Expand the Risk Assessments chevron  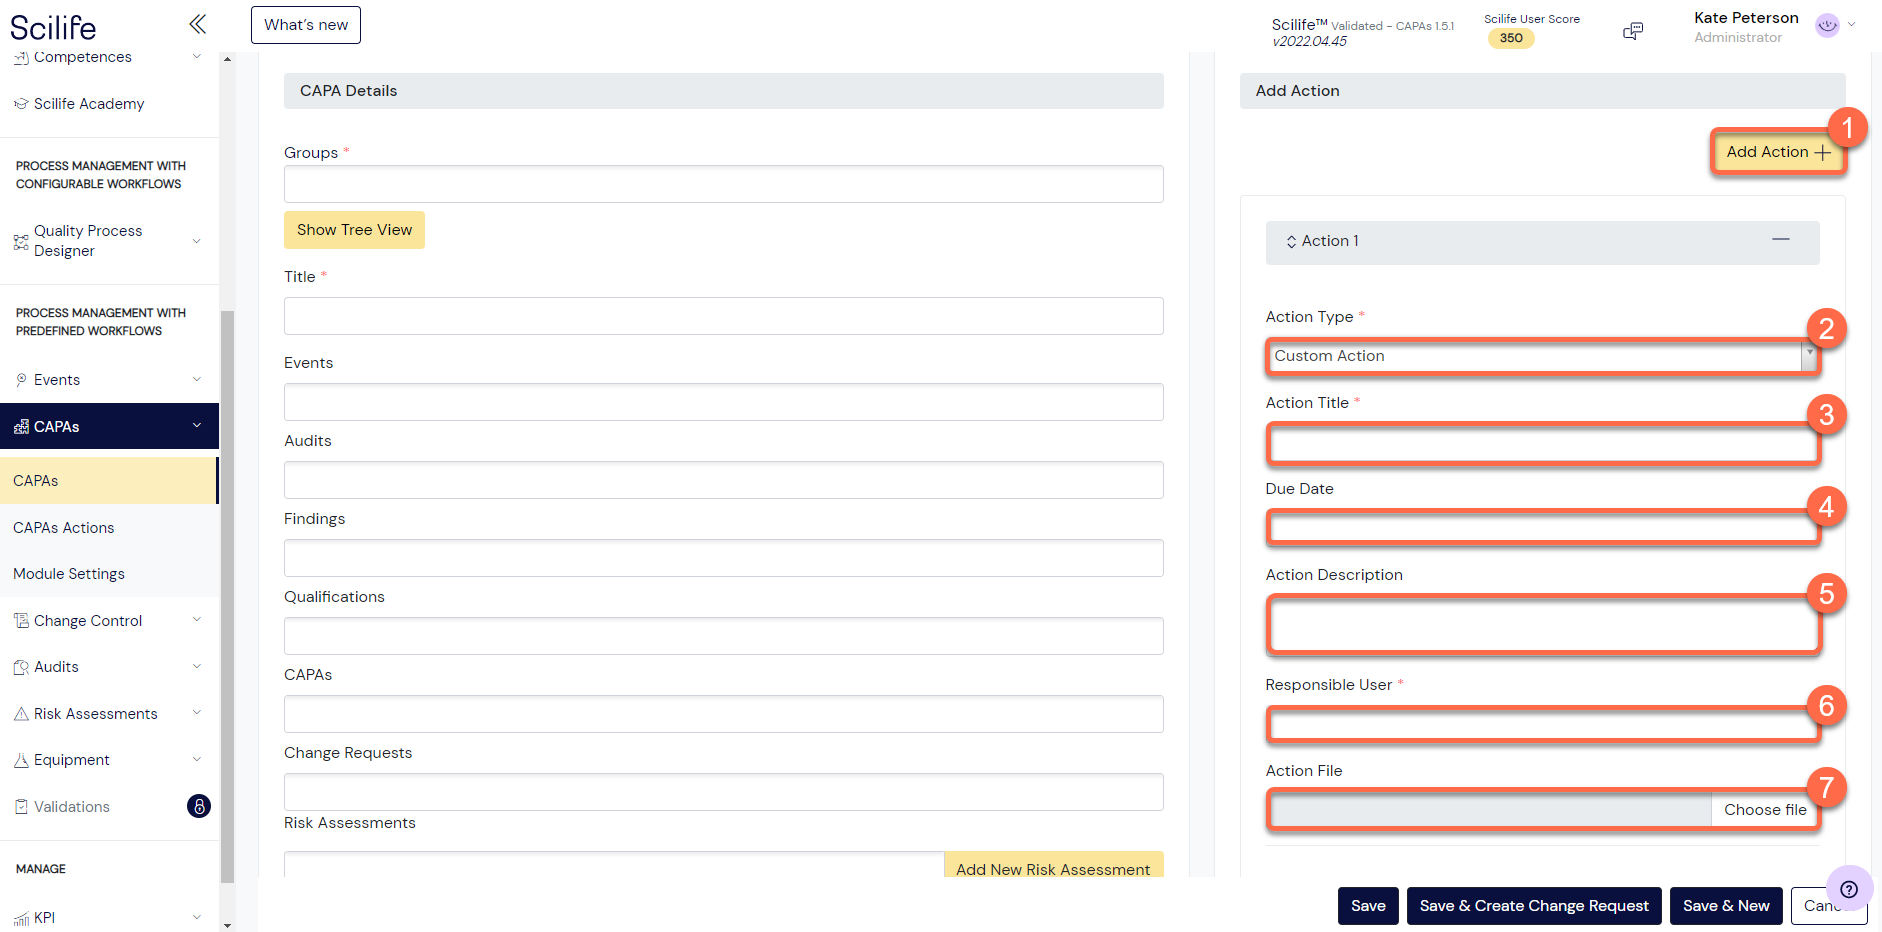(x=197, y=713)
